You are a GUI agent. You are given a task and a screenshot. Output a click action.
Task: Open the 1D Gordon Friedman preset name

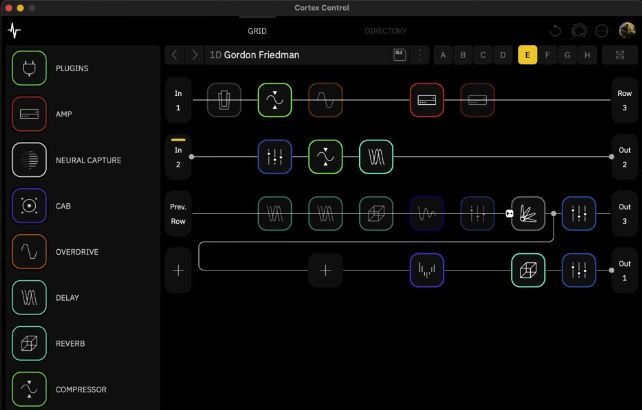click(x=254, y=55)
